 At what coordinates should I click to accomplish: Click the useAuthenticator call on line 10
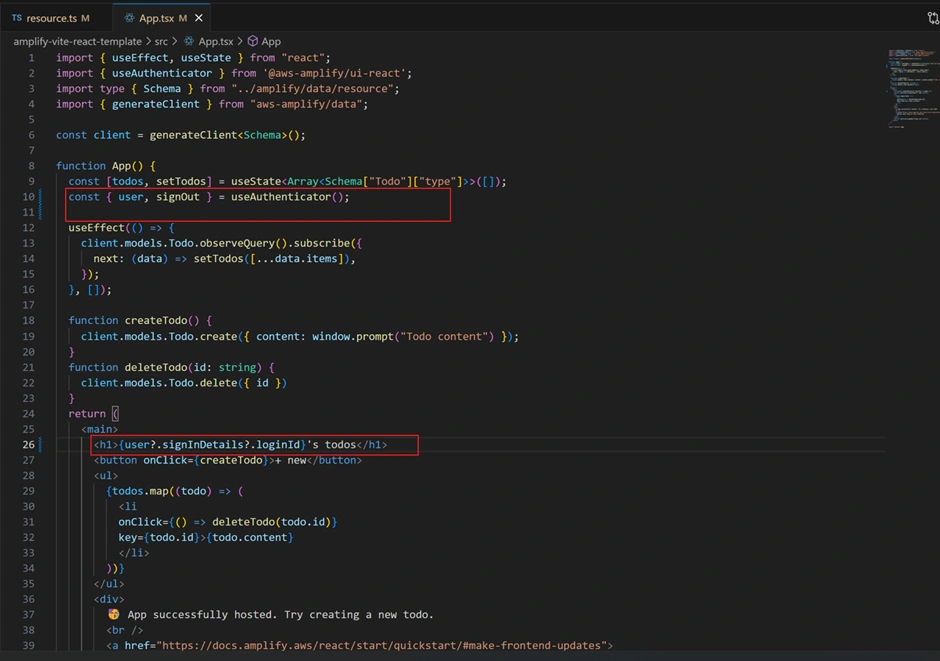[x=281, y=197]
